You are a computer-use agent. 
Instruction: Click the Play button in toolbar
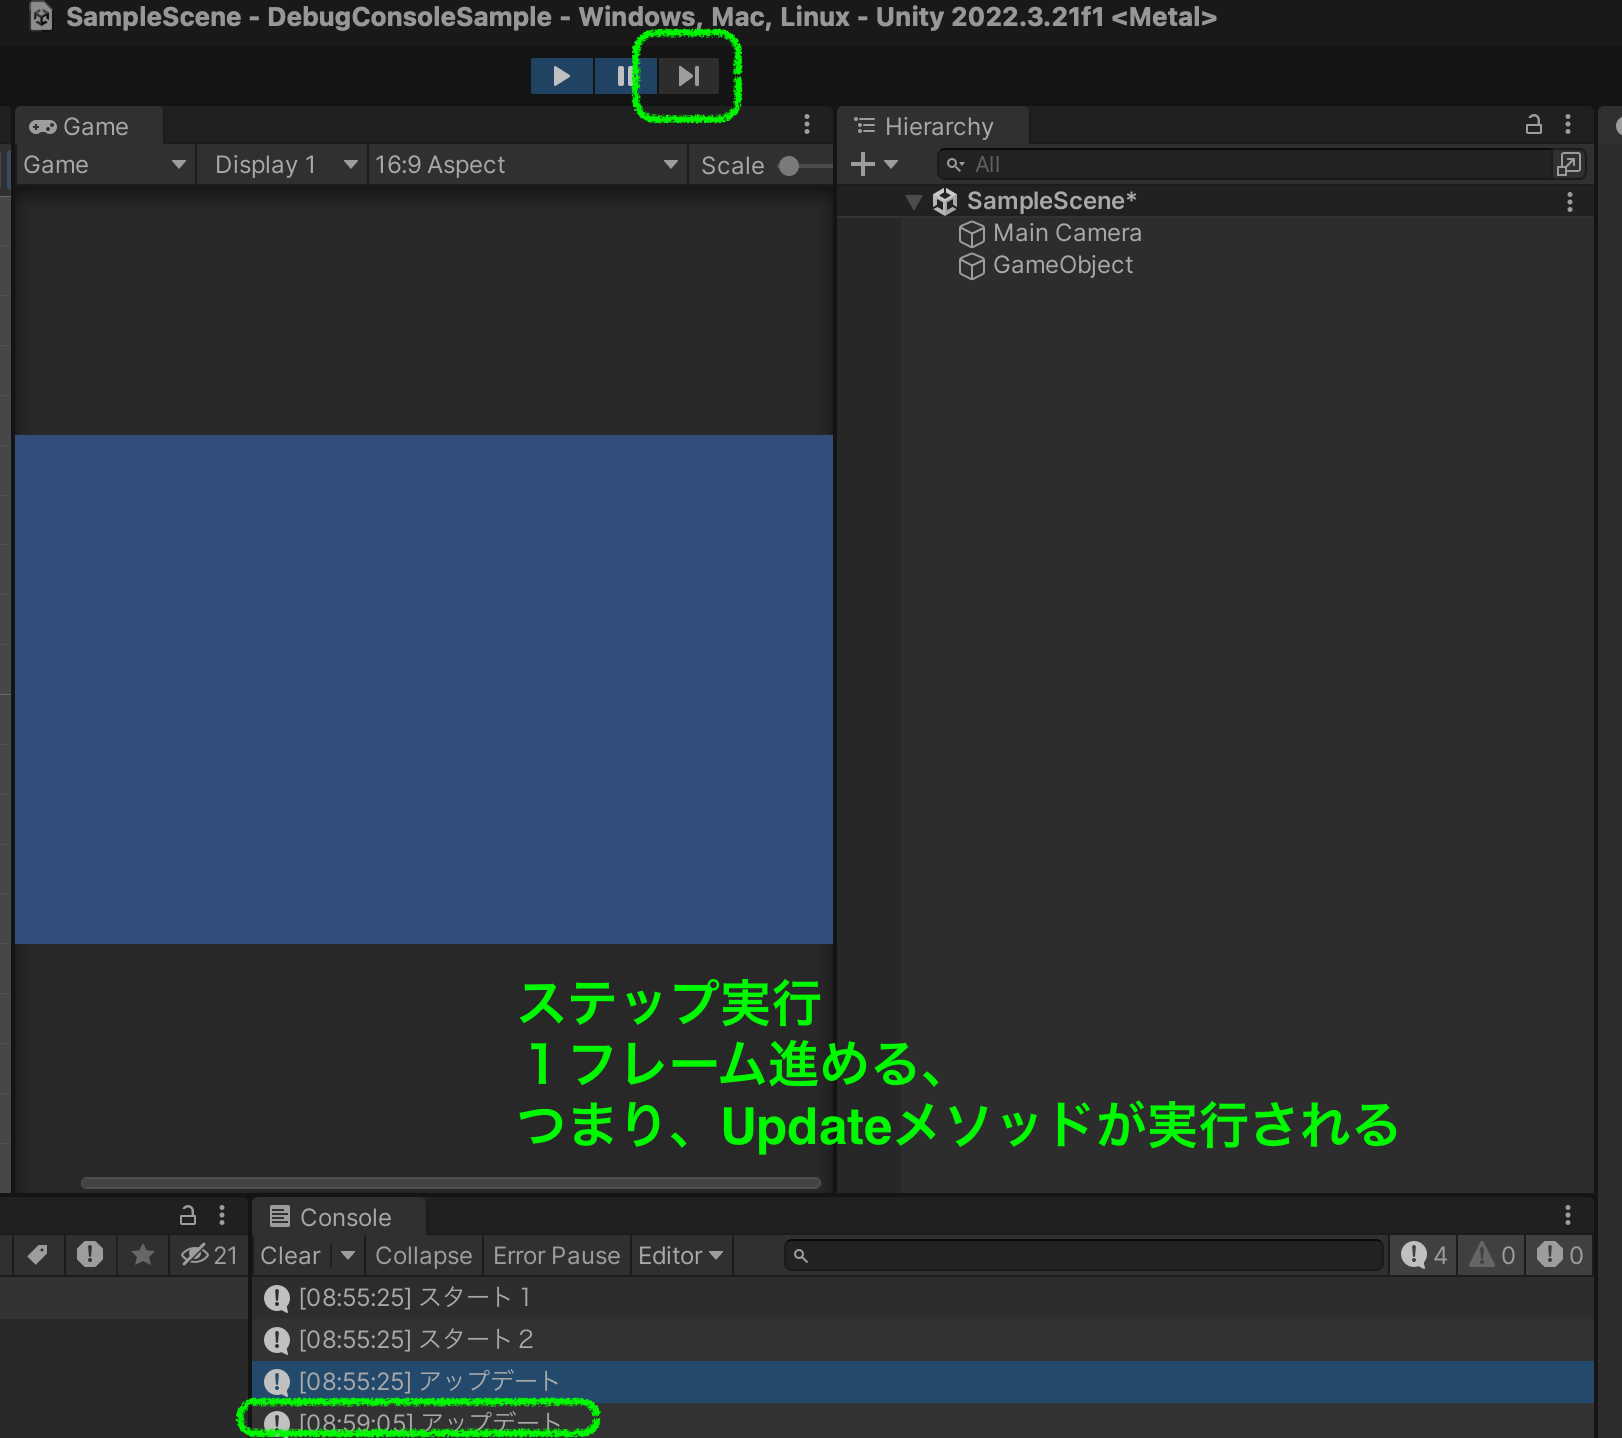tap(562, 76)
